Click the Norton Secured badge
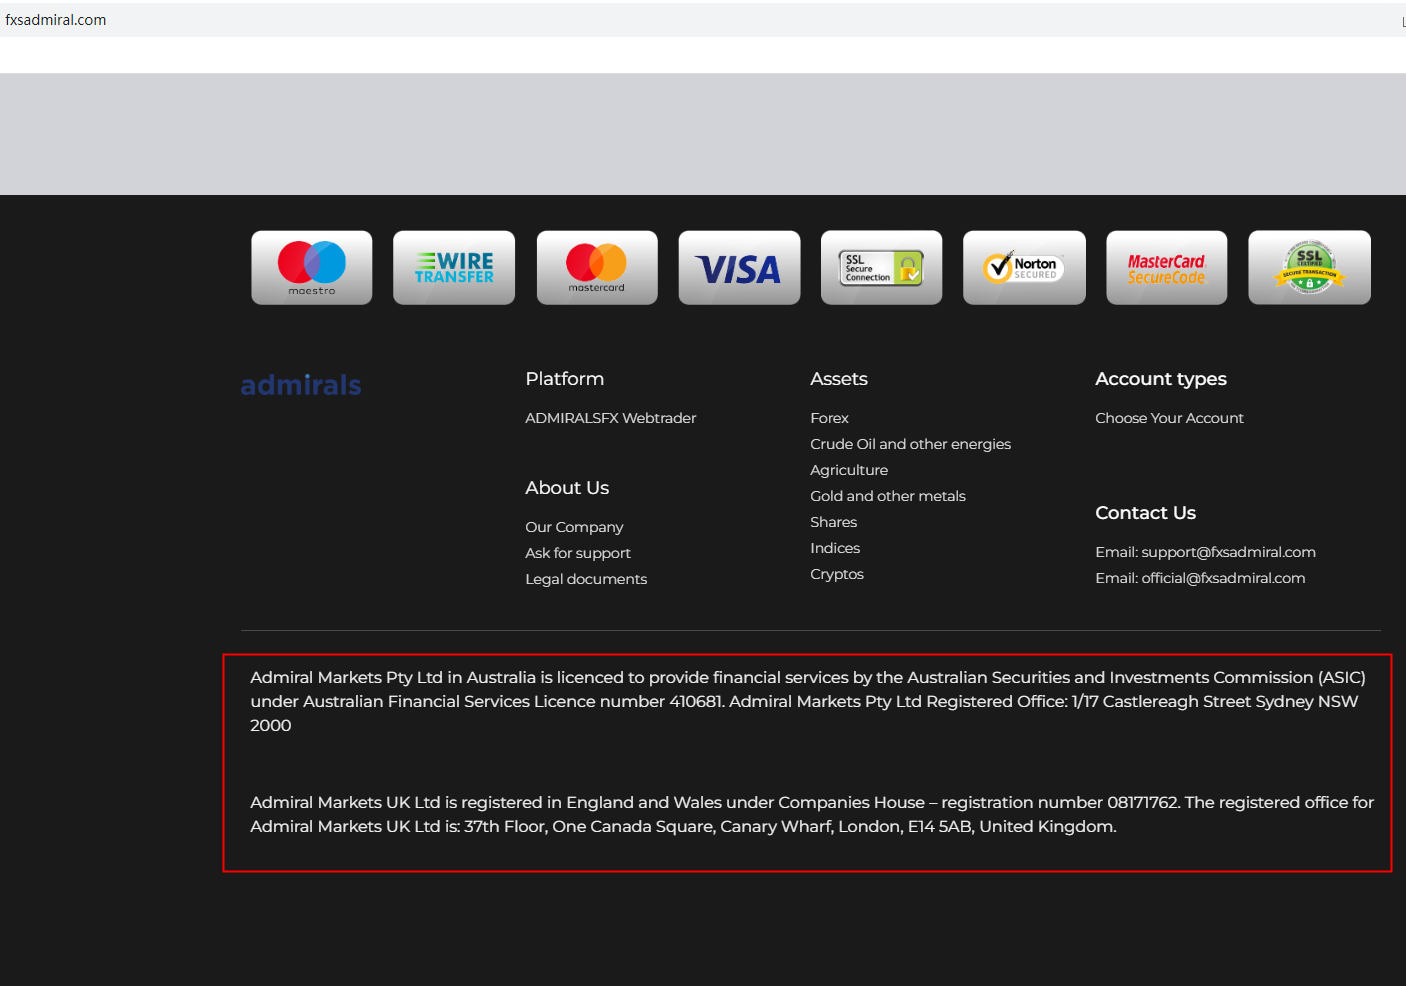The width and height of the screenshot is (1406, 986). coord(1024,268)
